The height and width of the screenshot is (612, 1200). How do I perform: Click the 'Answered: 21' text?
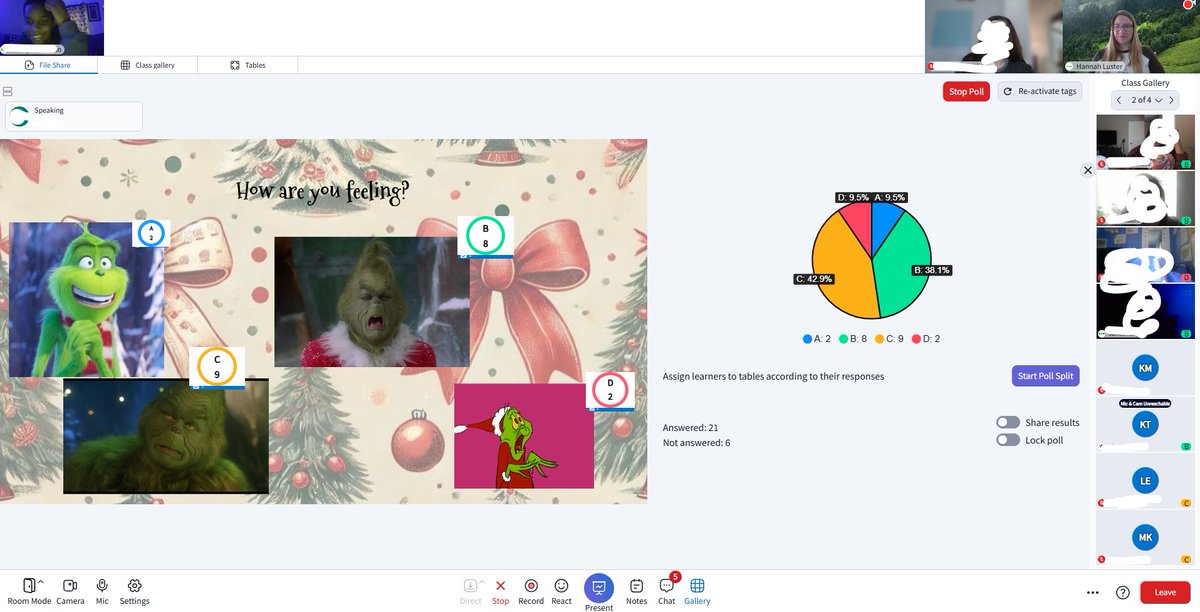[691, 427]
